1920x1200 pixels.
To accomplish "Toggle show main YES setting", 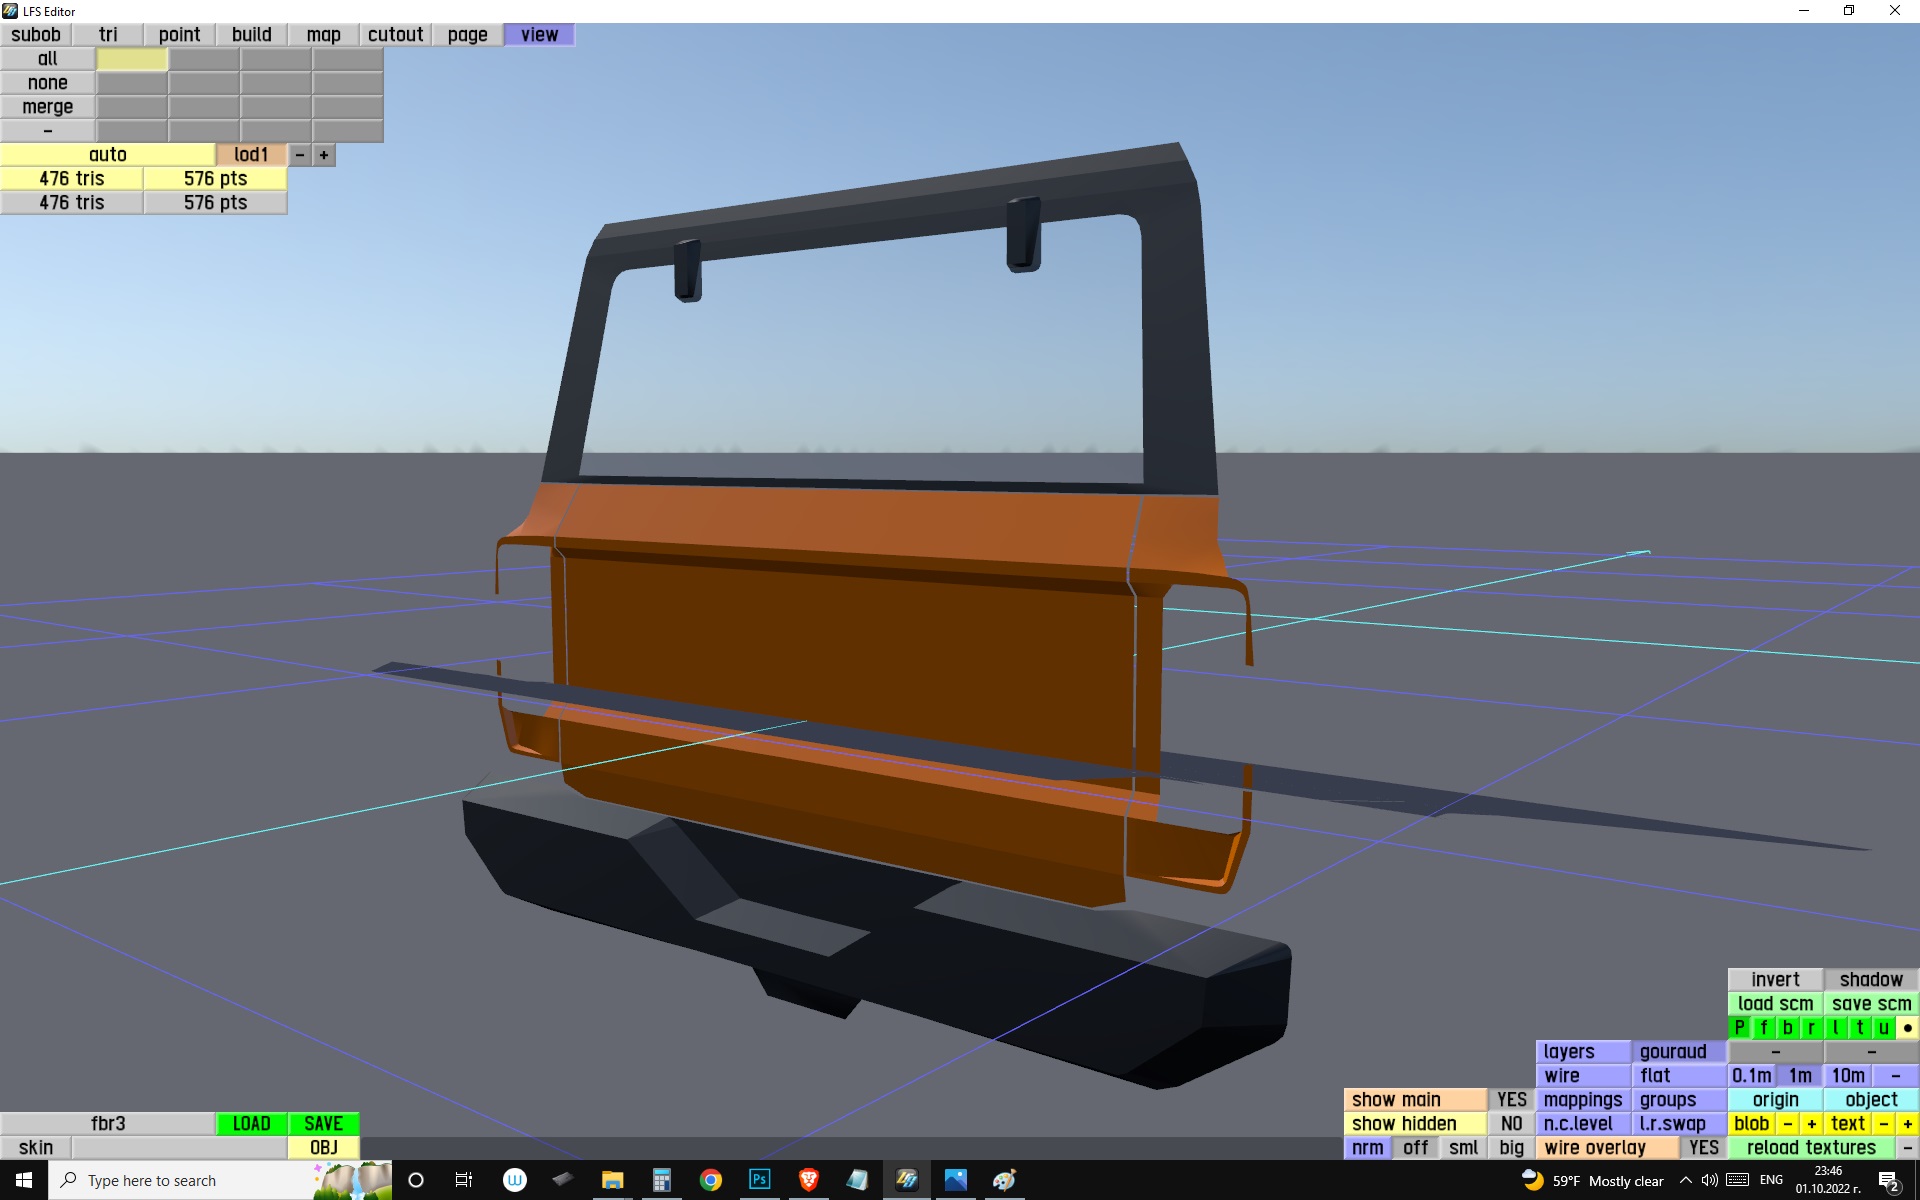I will tap(1511, 1099).
